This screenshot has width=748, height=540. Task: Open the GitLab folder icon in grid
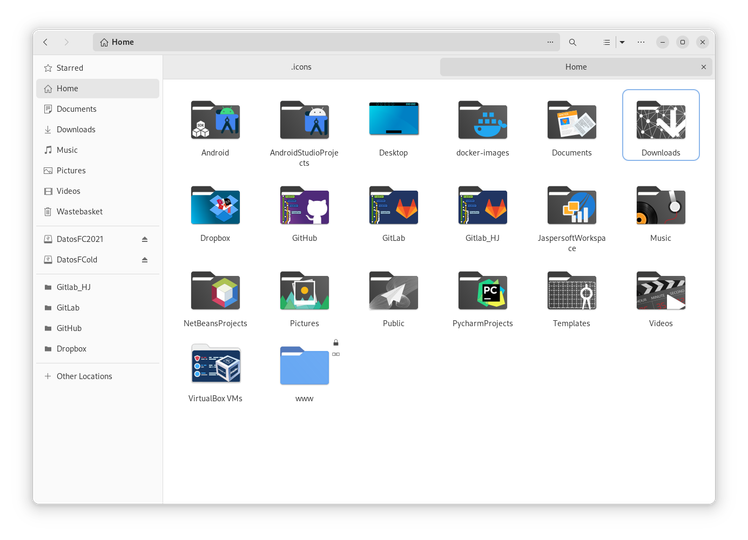pyautogui.click(x=394, y=205)
